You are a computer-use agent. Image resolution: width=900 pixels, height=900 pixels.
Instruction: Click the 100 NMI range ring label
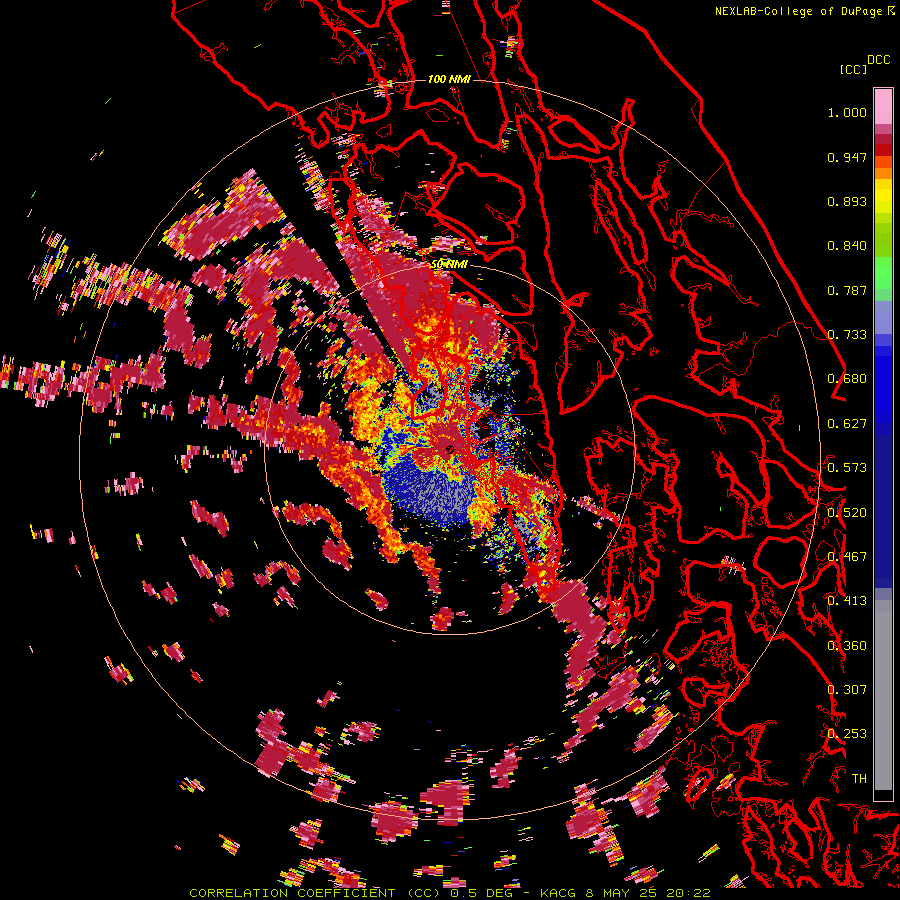(449, 79)
